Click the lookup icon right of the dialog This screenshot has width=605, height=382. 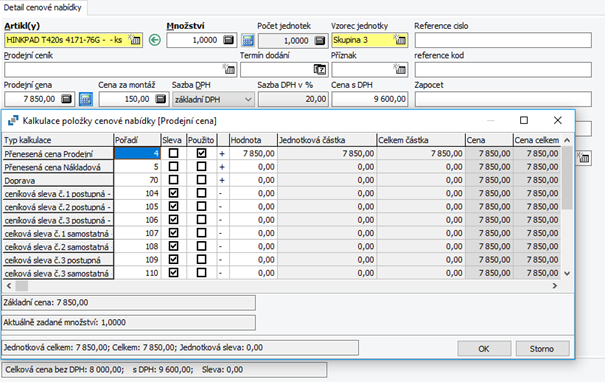583,158
